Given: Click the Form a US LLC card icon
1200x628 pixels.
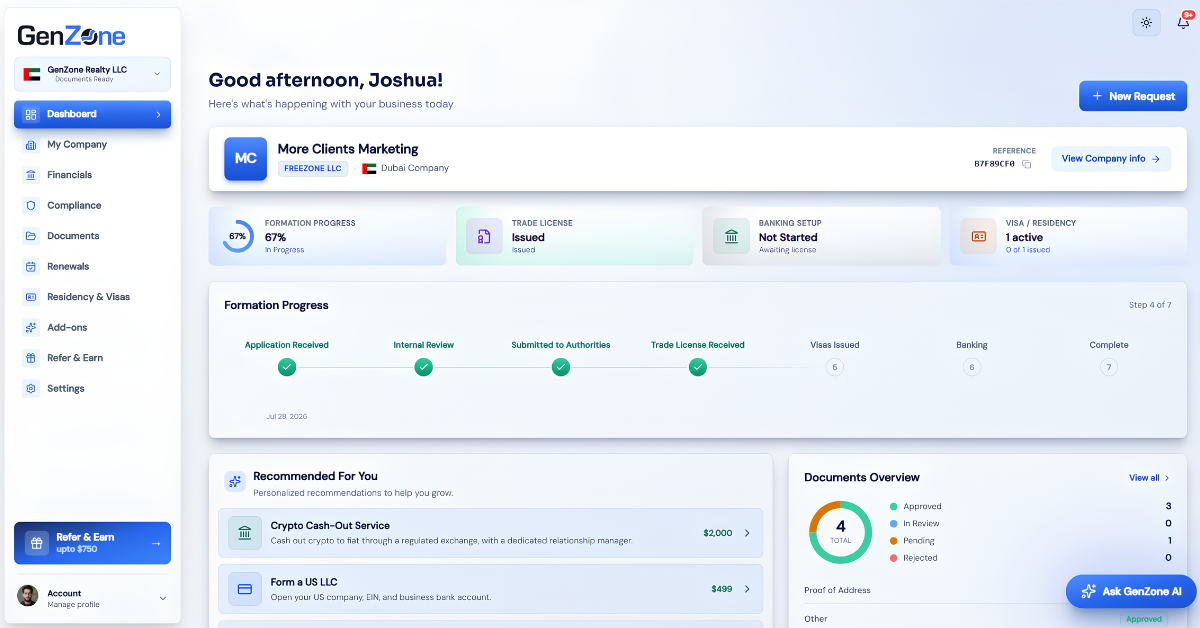Looking at the screenshot, I should 245,589.
